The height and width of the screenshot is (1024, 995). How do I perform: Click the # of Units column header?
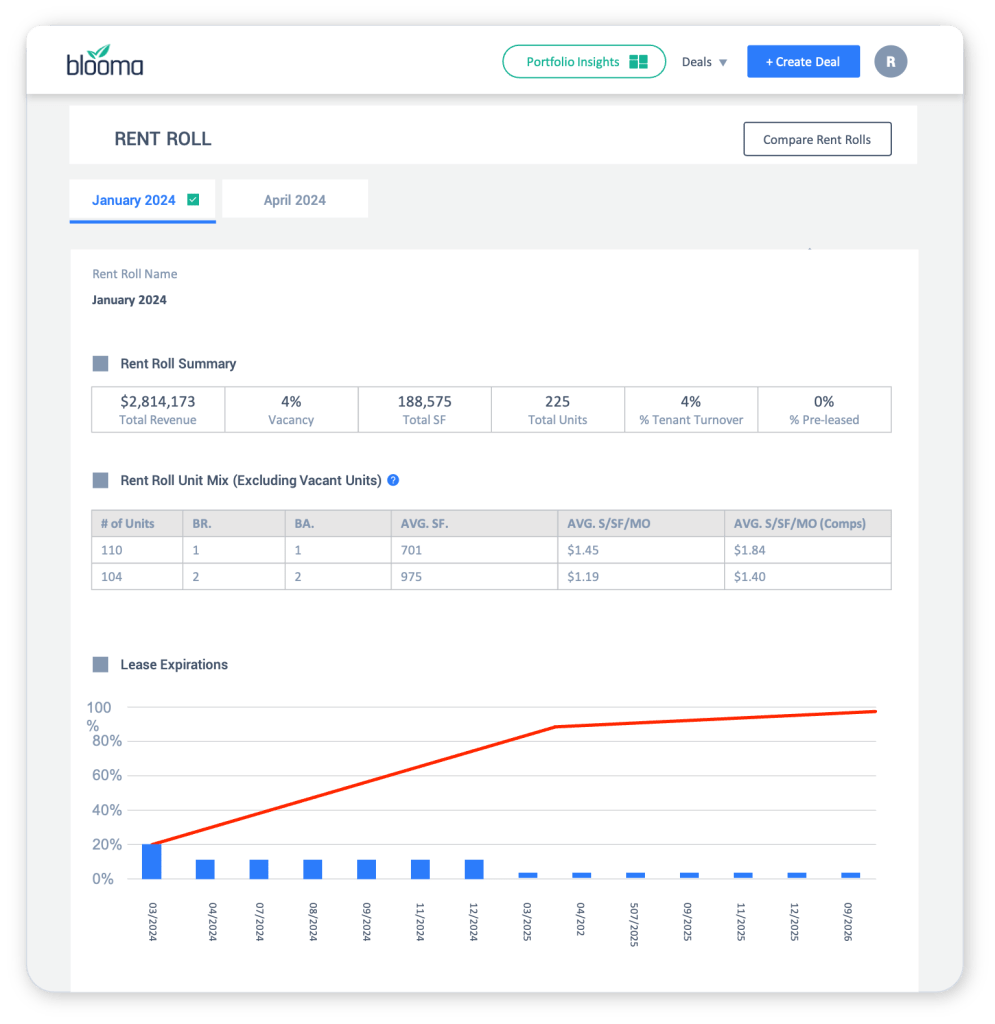pyautogui.click(x=137, y=524)
